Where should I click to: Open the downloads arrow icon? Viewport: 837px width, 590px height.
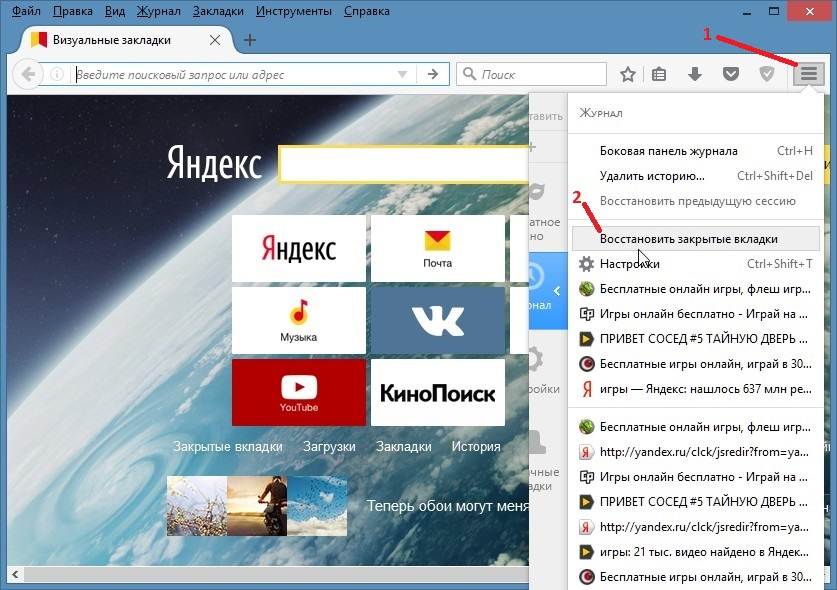tap(694, 74)
